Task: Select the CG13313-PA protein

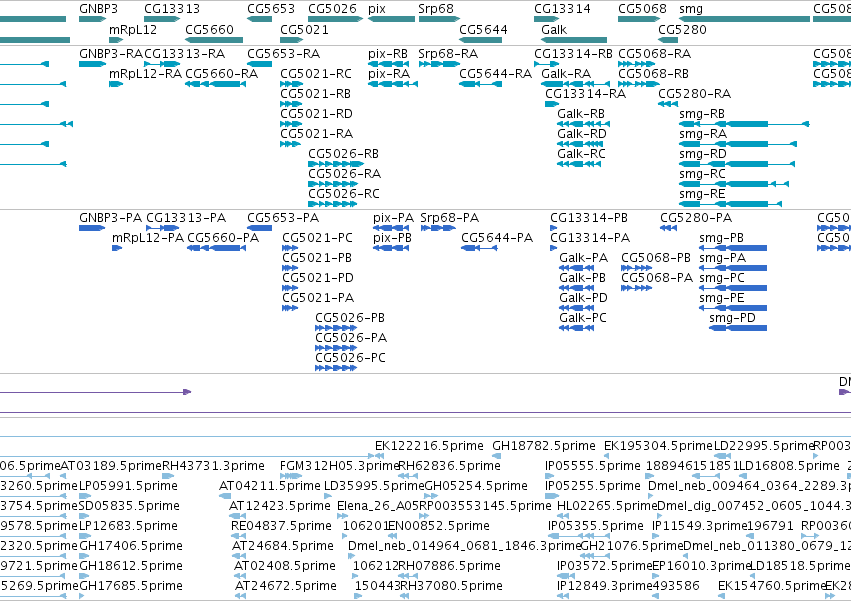Action: [163, 228]
